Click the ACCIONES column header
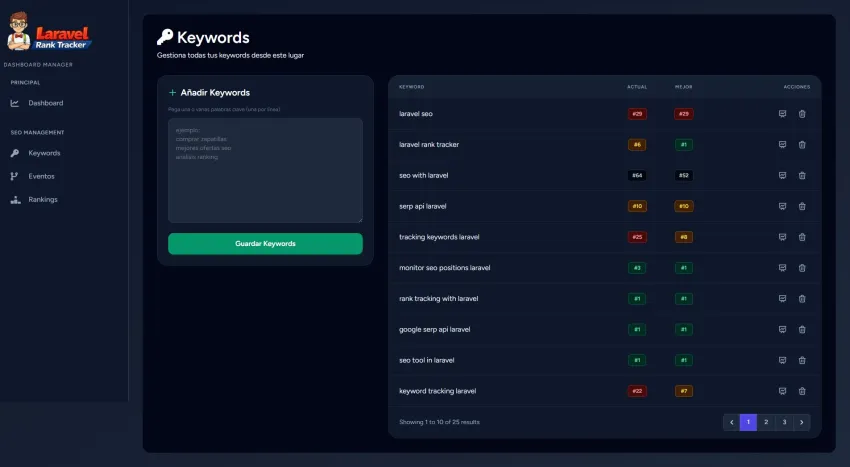The image size is (850, 467). (797, 87)
